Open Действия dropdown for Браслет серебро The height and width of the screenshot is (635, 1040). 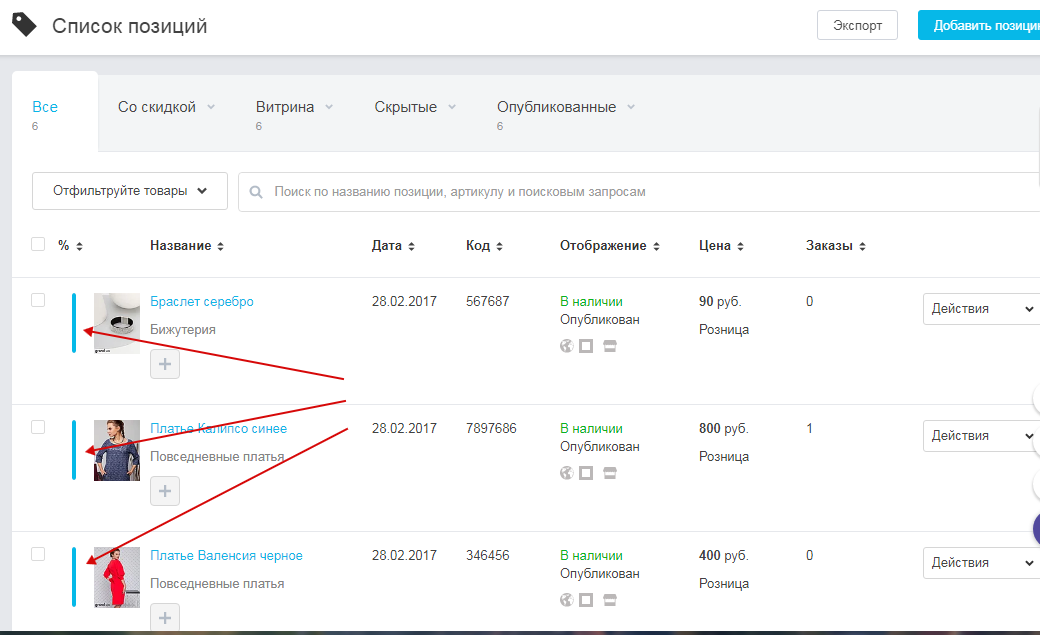click(982, 309)
